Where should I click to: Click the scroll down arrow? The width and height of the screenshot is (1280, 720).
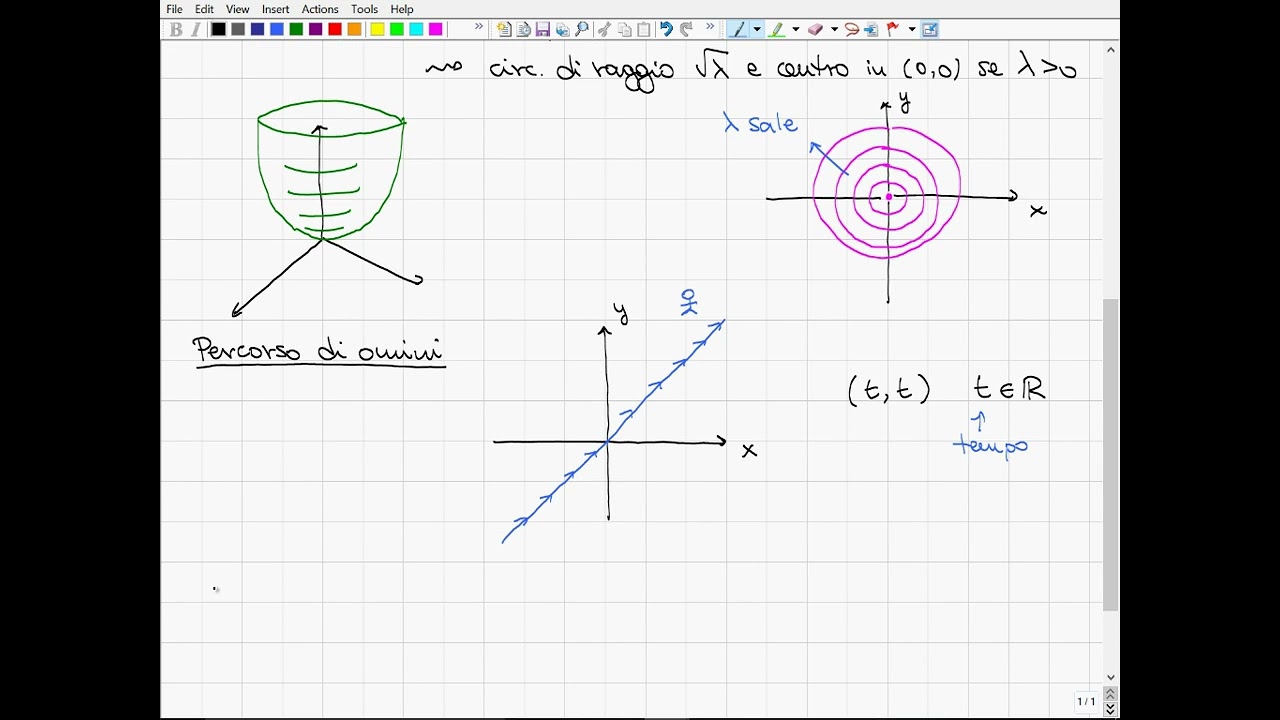pos(1111,677)
